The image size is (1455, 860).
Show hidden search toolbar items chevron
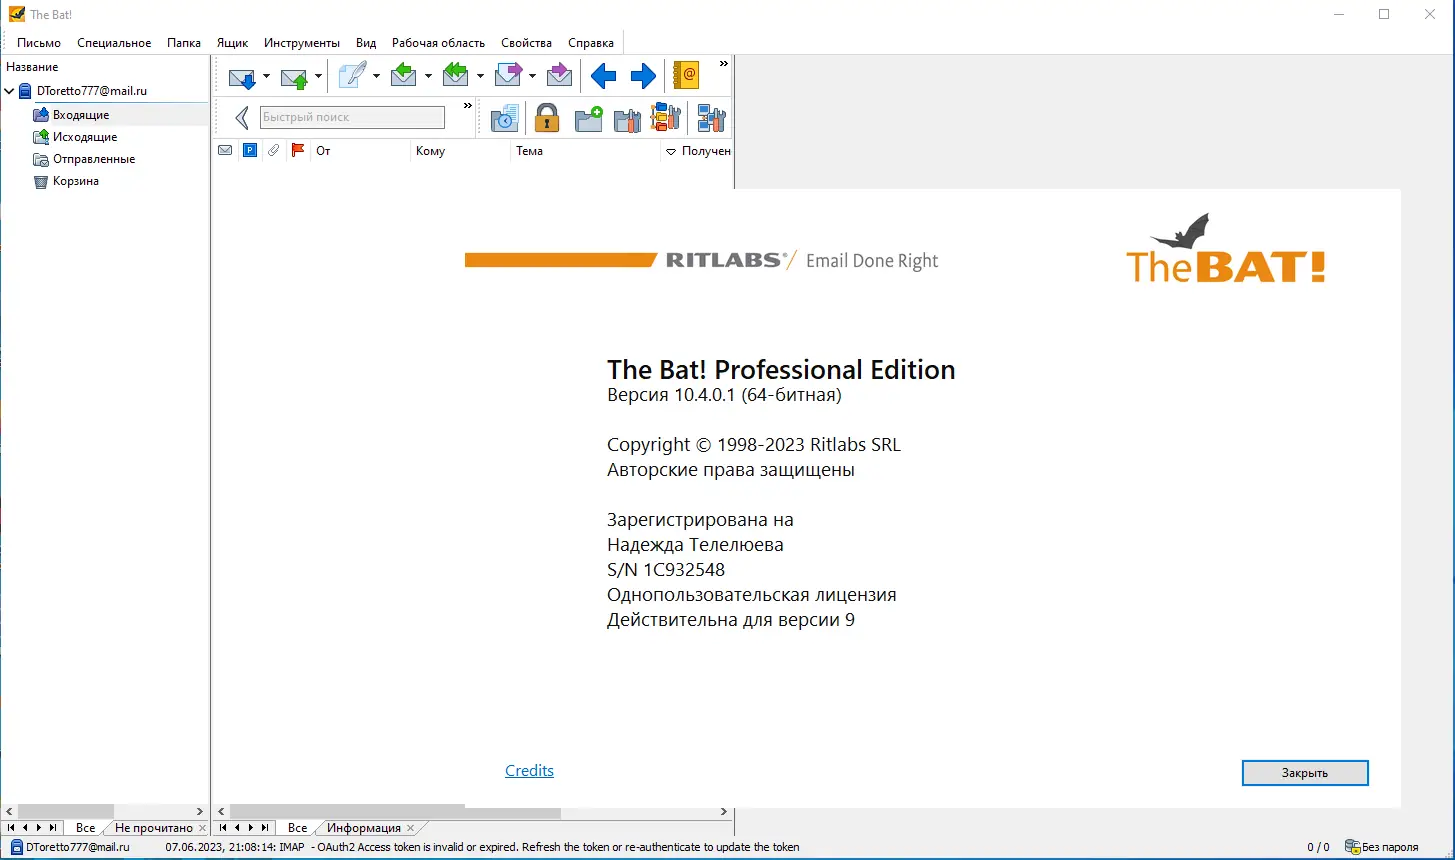click(x=467, y=106)
